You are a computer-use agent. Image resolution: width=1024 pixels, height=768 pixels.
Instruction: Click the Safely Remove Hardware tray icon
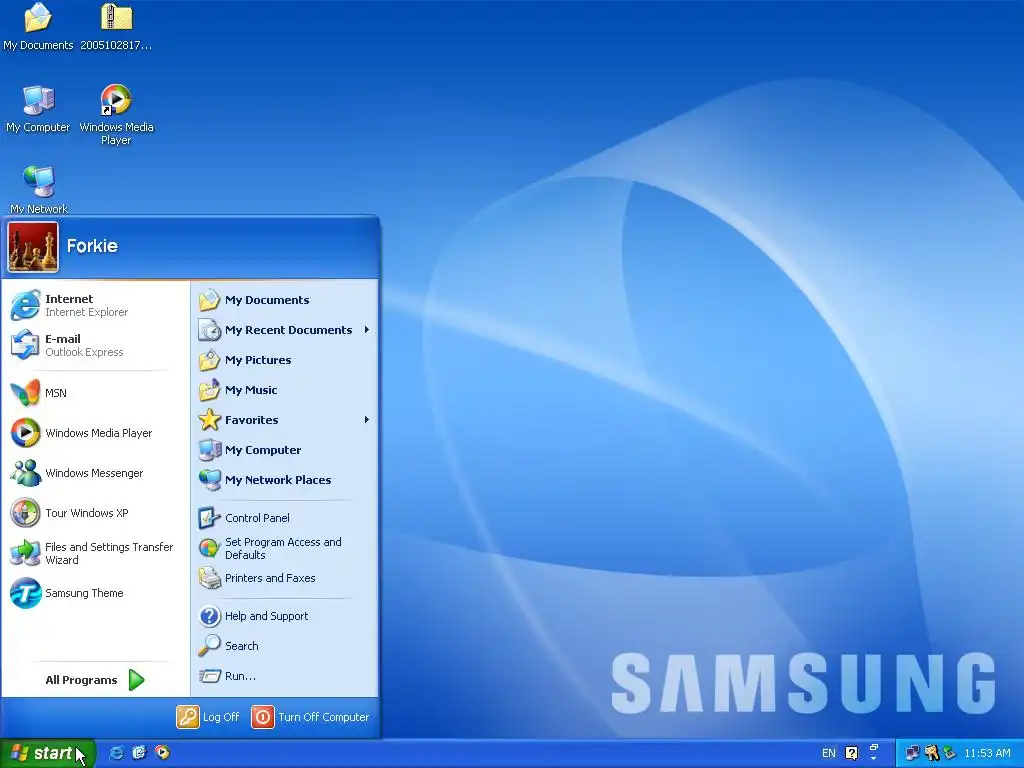pyautogui.click(x=949, y=753)
